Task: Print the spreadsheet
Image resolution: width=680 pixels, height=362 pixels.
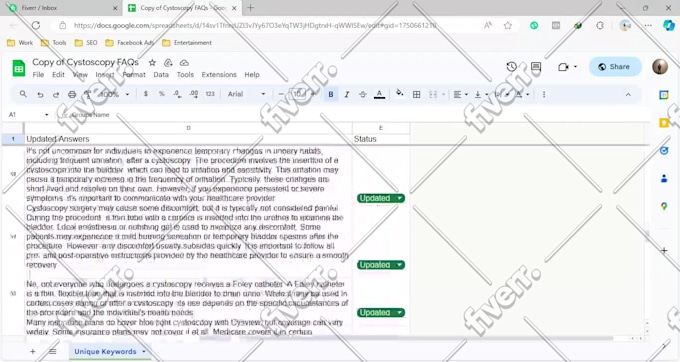Action: pos(72,95)
